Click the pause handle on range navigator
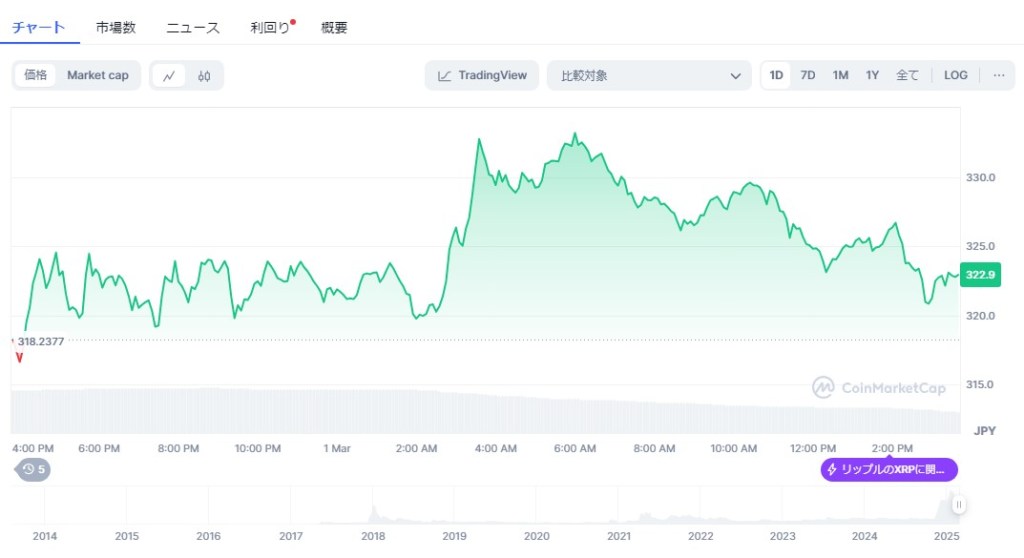 [959, 506]
